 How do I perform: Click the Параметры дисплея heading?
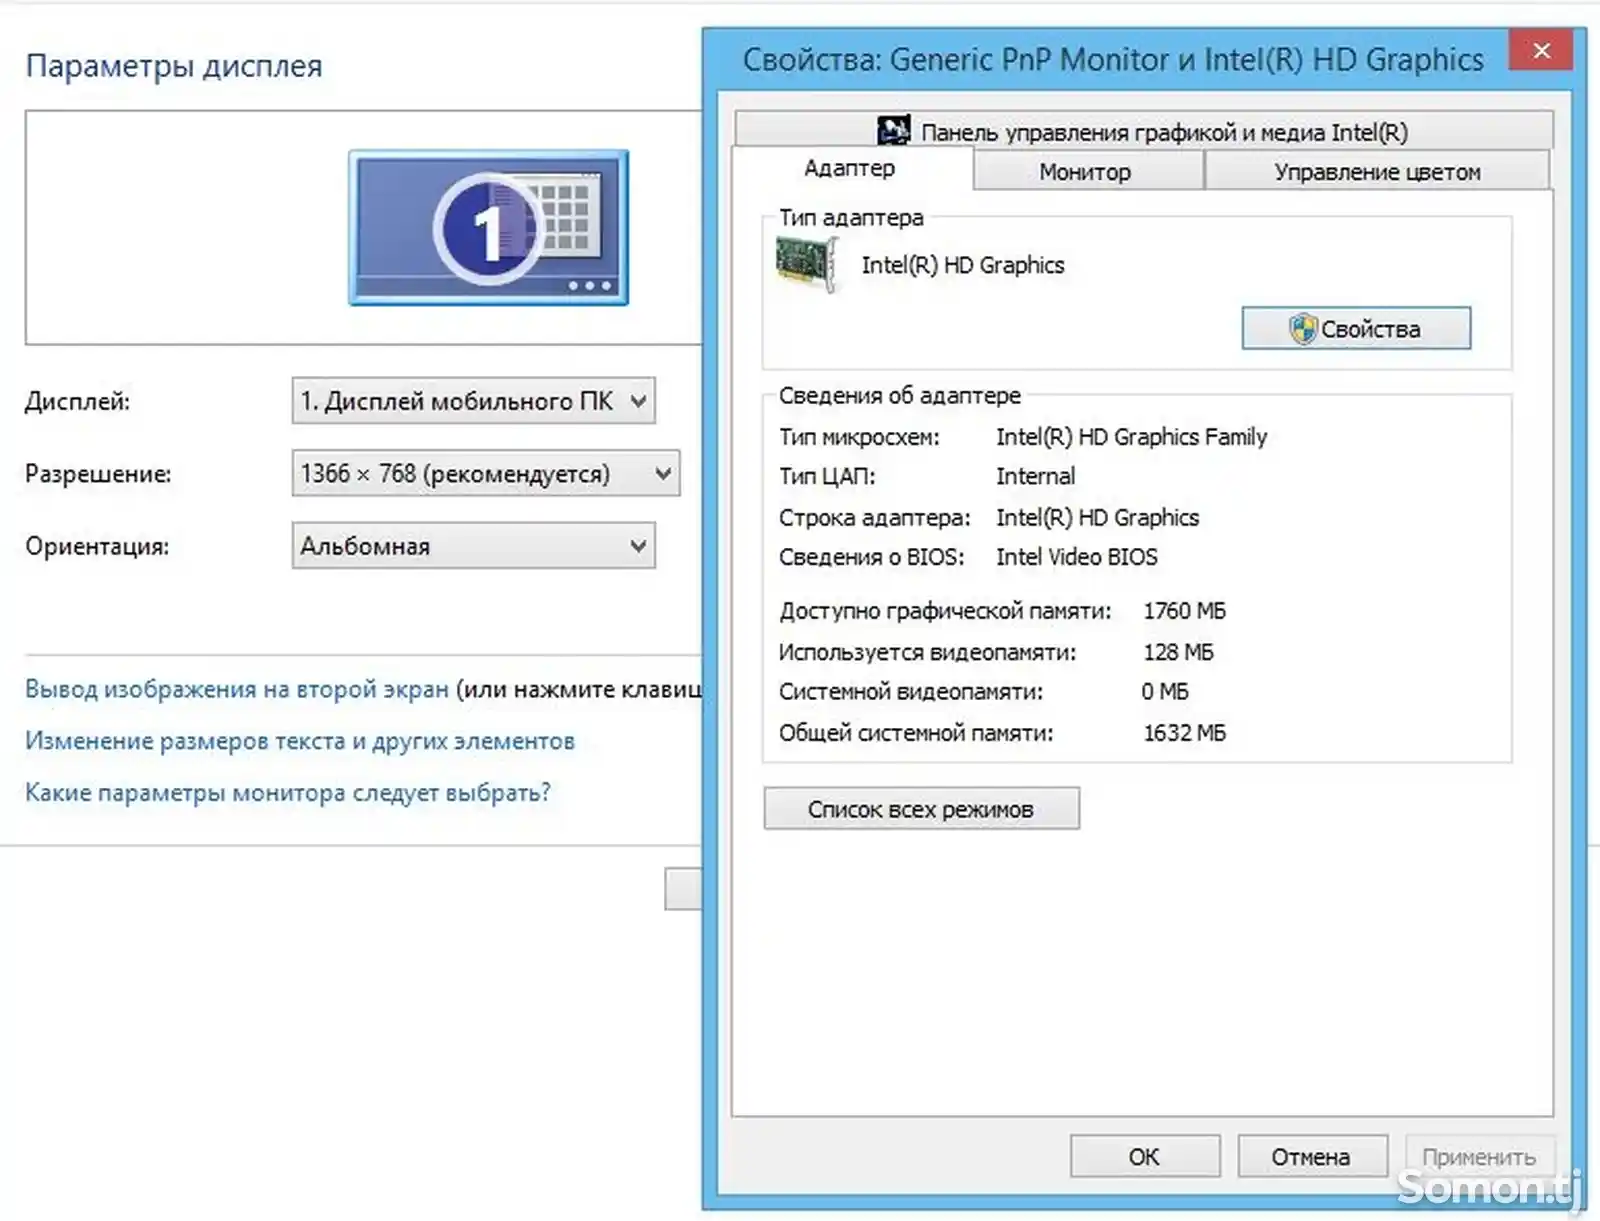coord(174,66)
